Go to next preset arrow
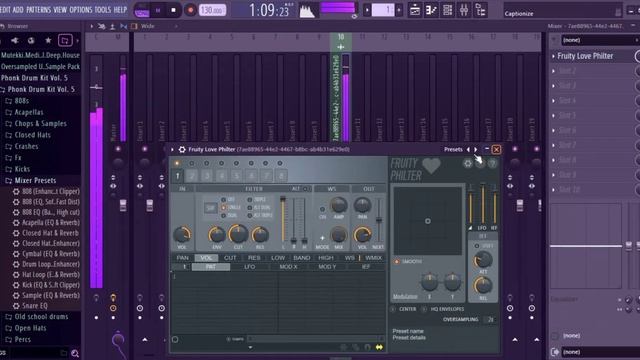This screenshot has width=640, height=360. click(476, 149)
